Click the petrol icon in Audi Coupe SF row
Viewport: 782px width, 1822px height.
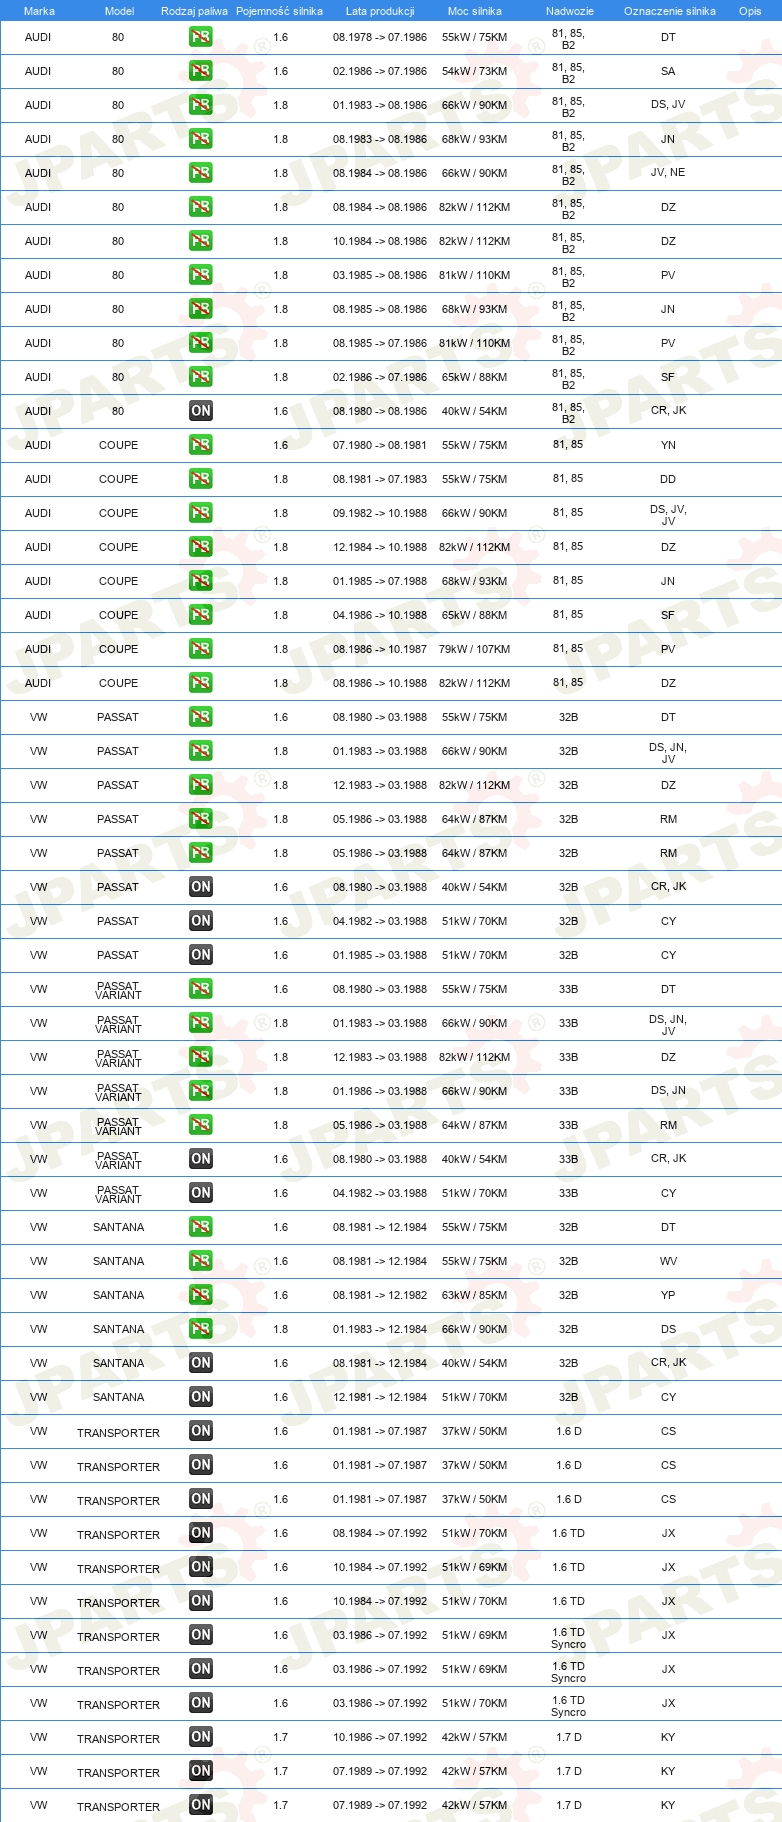click(201, 615)
